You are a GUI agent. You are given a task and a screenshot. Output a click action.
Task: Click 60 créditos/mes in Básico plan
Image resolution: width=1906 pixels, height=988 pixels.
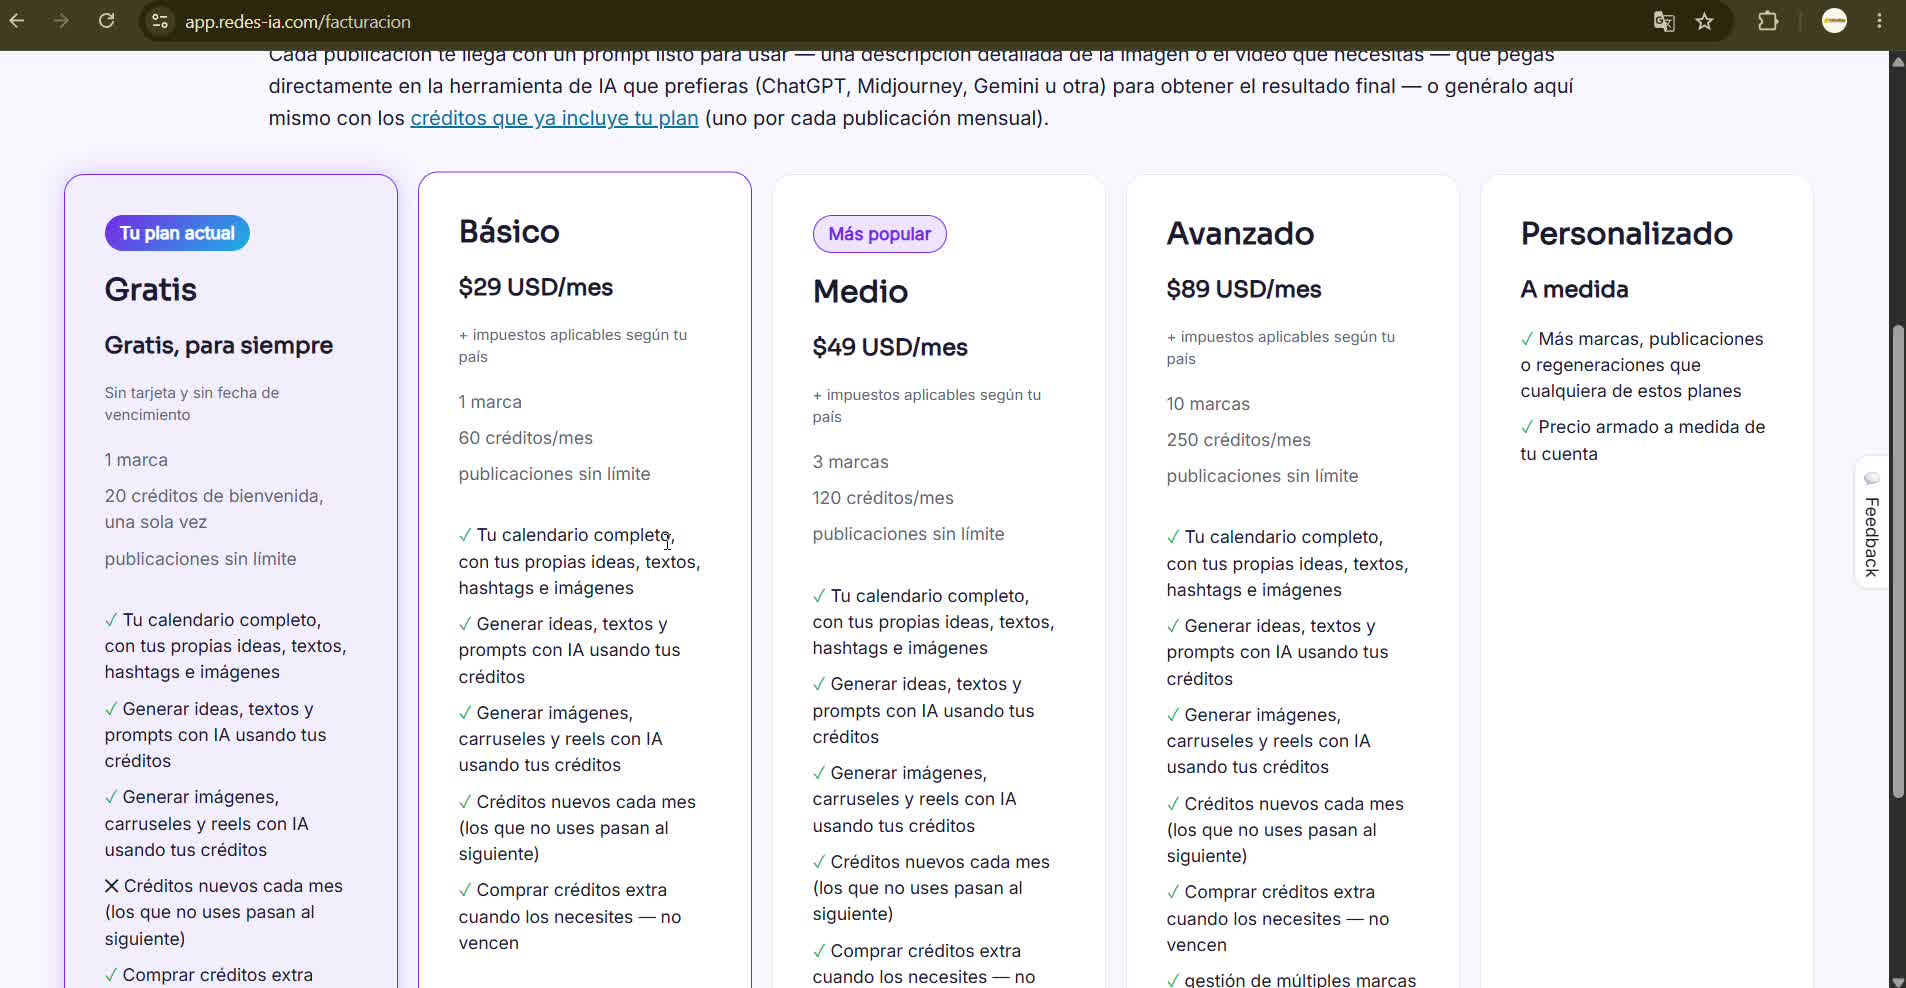coord(525,438)
